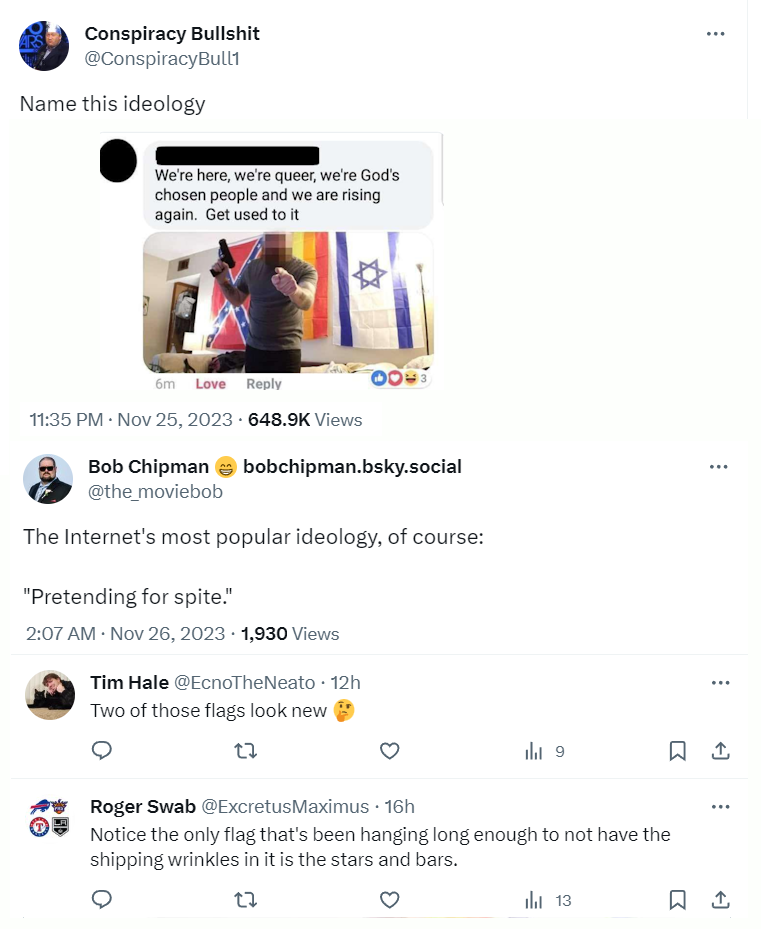
Task: Retweet Tim Hale's tweet
Action: 246,751
